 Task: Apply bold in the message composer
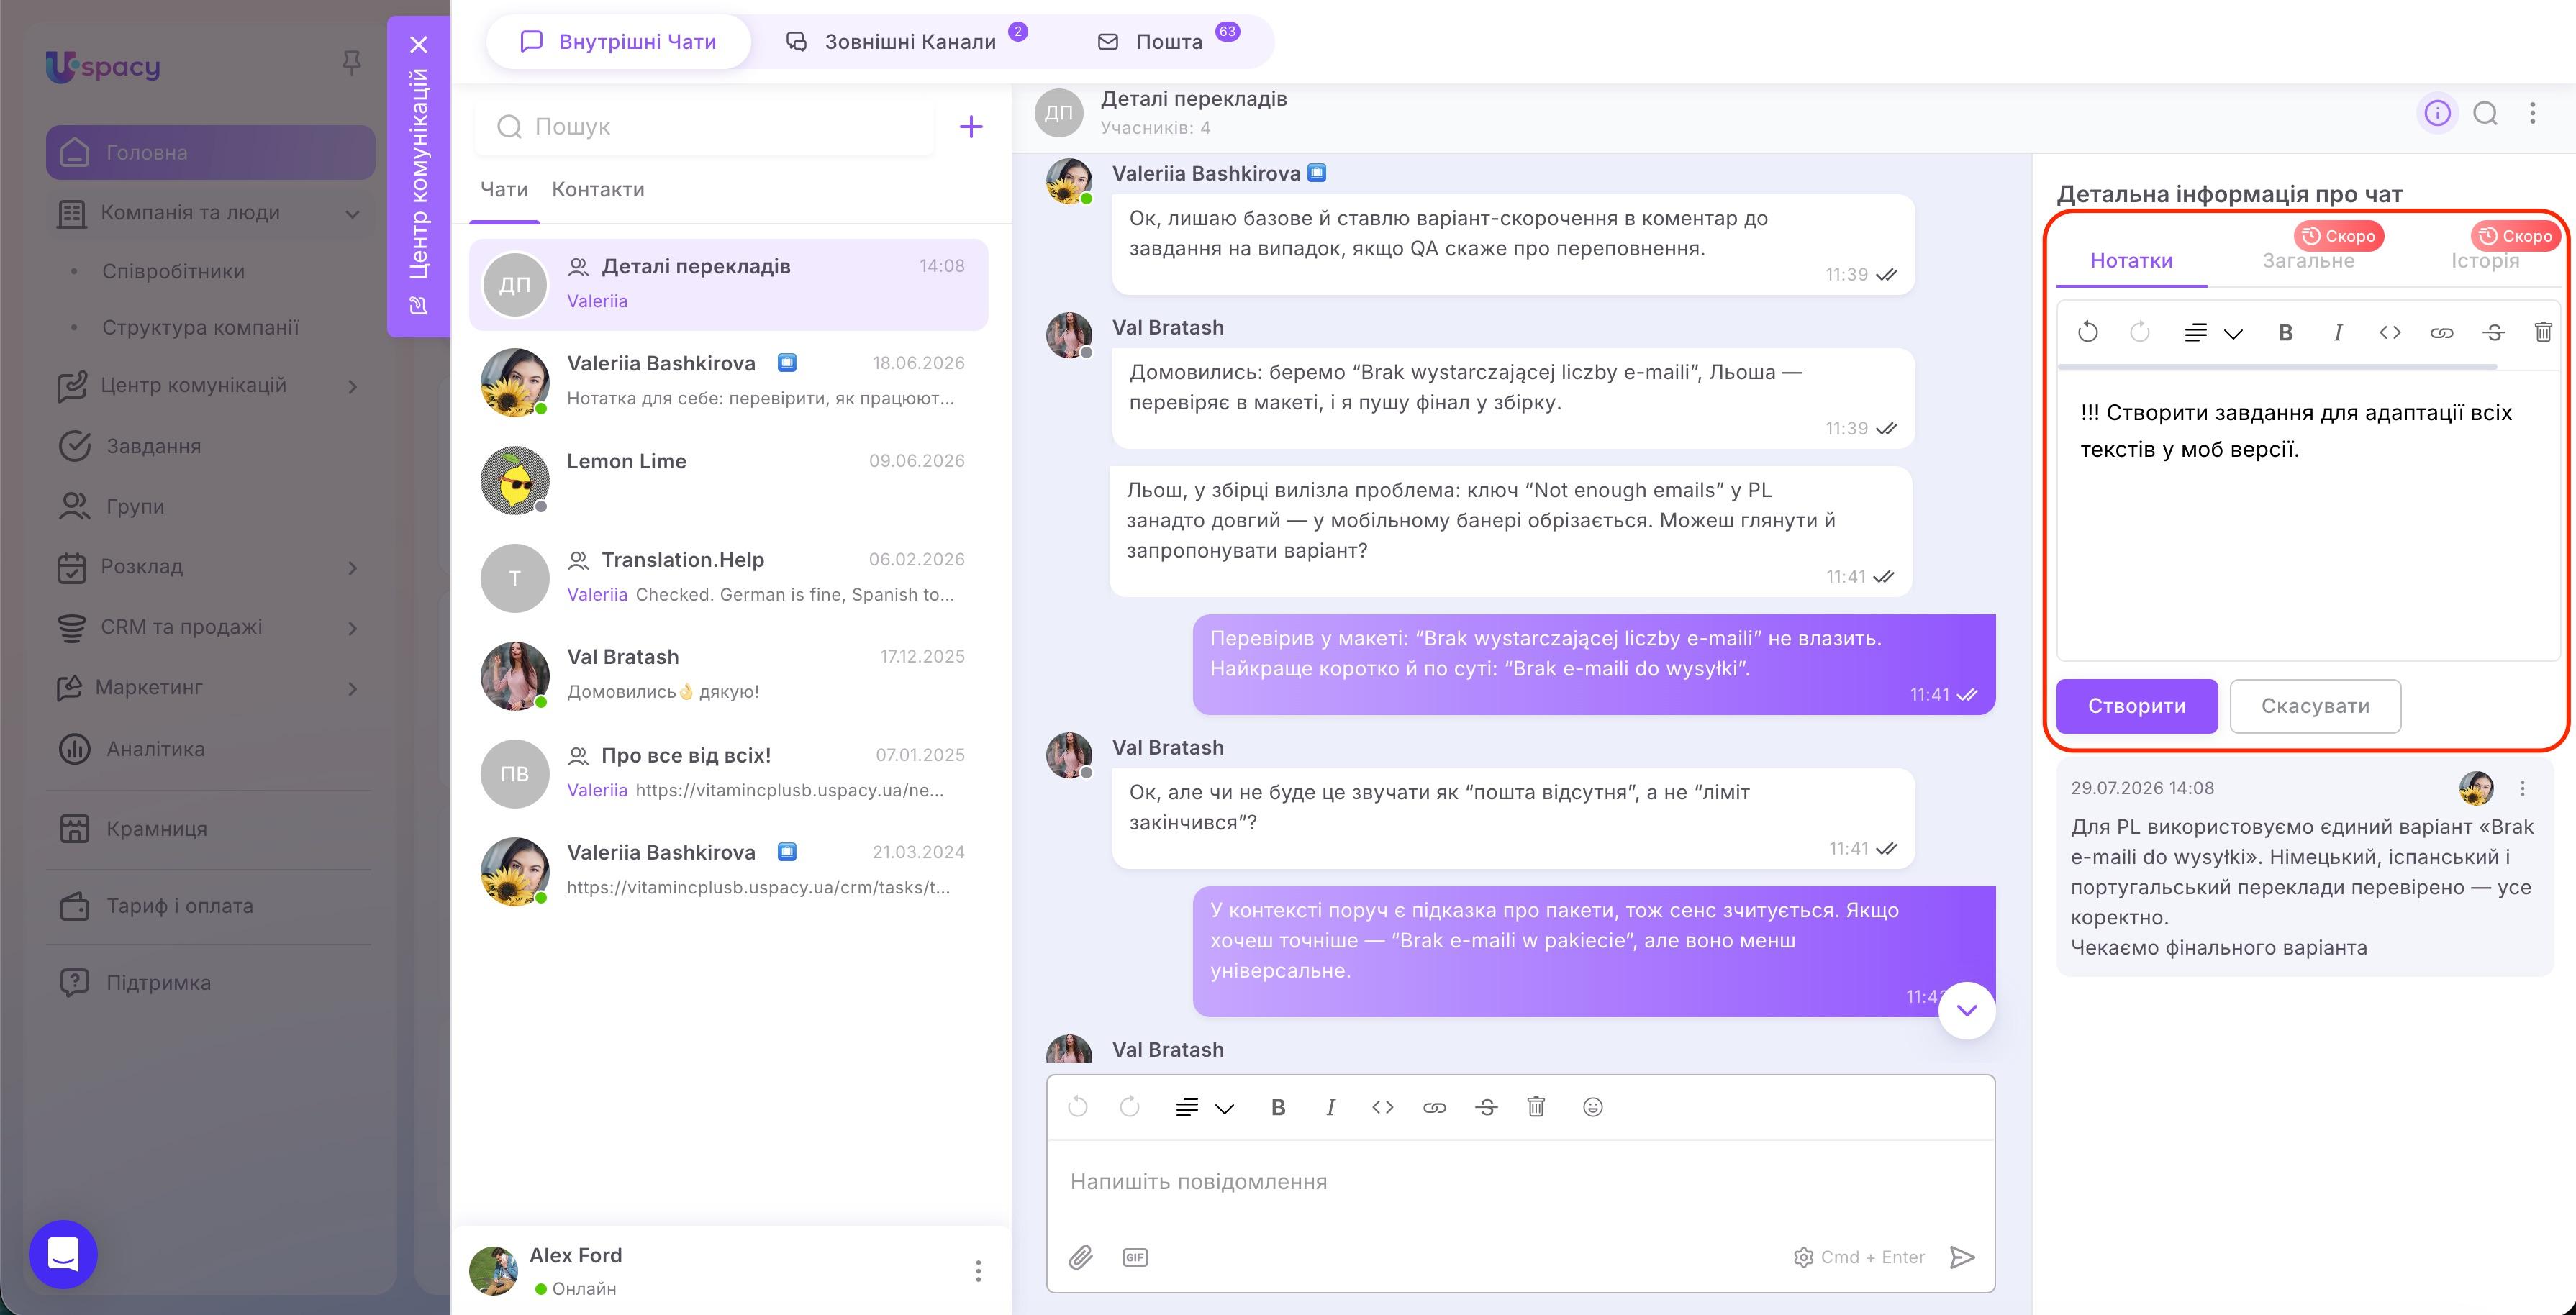click(1278, 1107)
